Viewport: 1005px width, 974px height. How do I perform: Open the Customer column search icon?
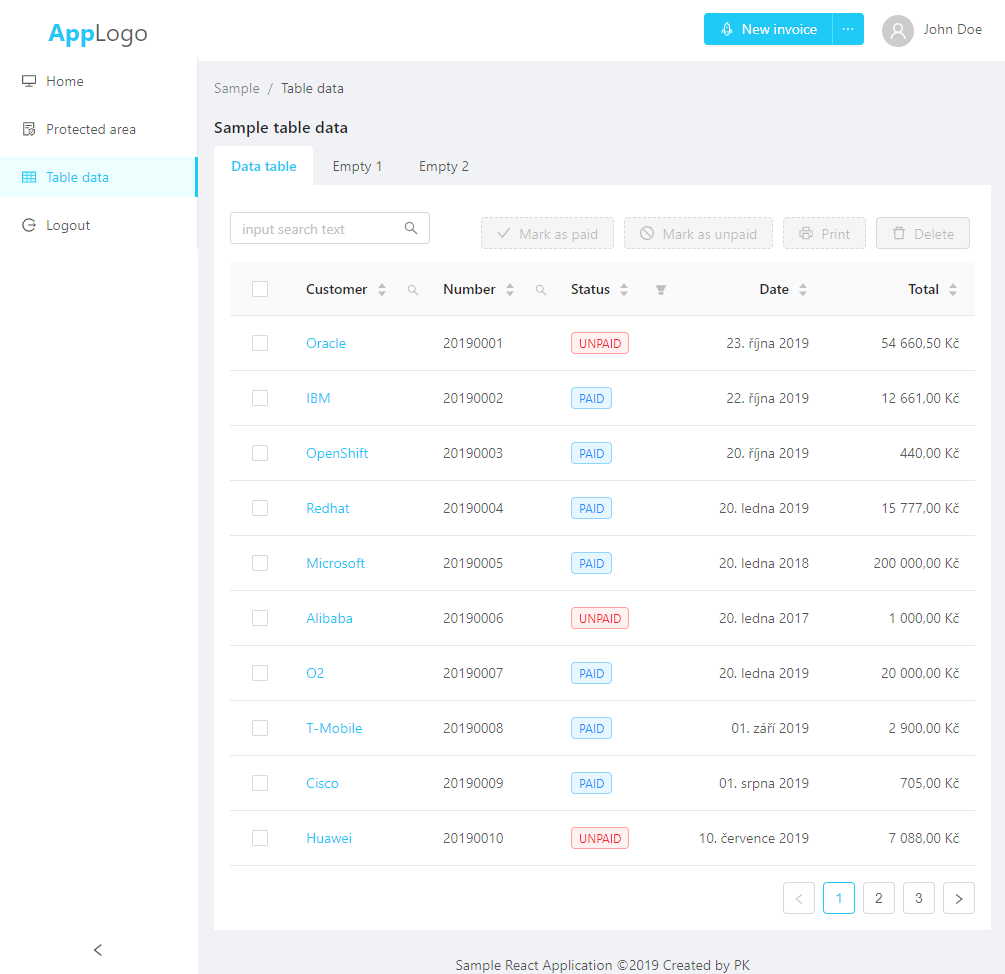pyautogui.click(x=413, y=290)
